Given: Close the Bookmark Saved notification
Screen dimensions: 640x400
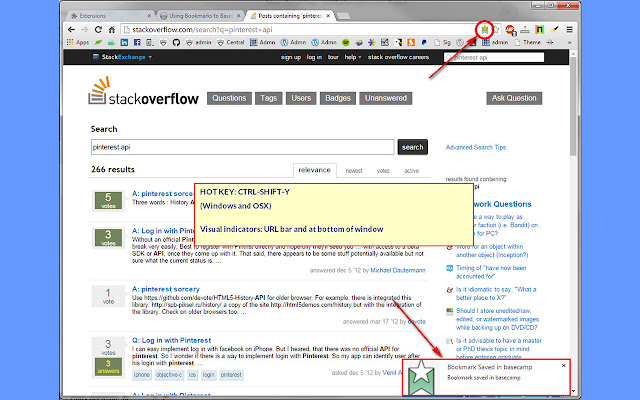Looking at the screenshot, I should (563, 366).
